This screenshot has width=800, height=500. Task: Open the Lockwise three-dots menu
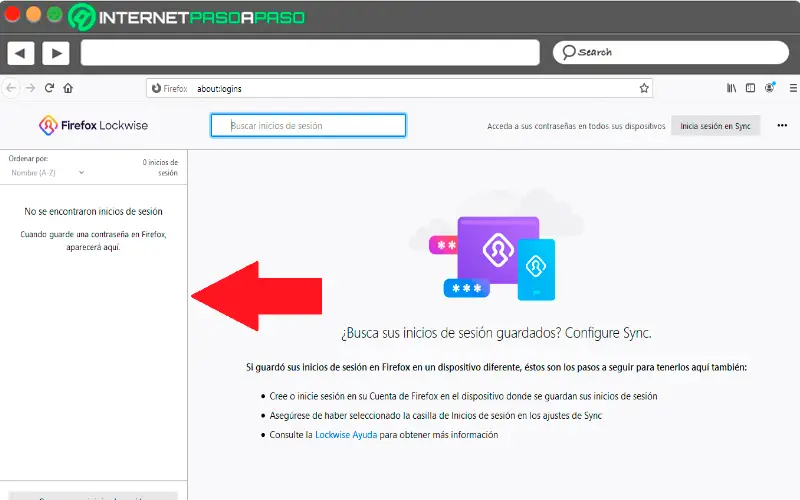[782, 126]
